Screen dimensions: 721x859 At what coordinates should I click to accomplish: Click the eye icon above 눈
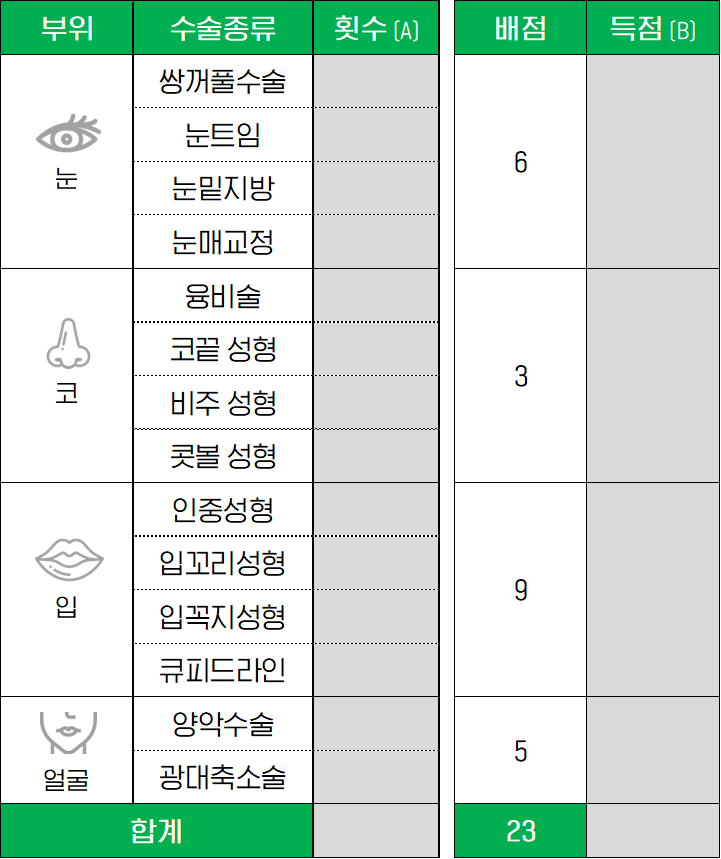[x=68, y=134]
